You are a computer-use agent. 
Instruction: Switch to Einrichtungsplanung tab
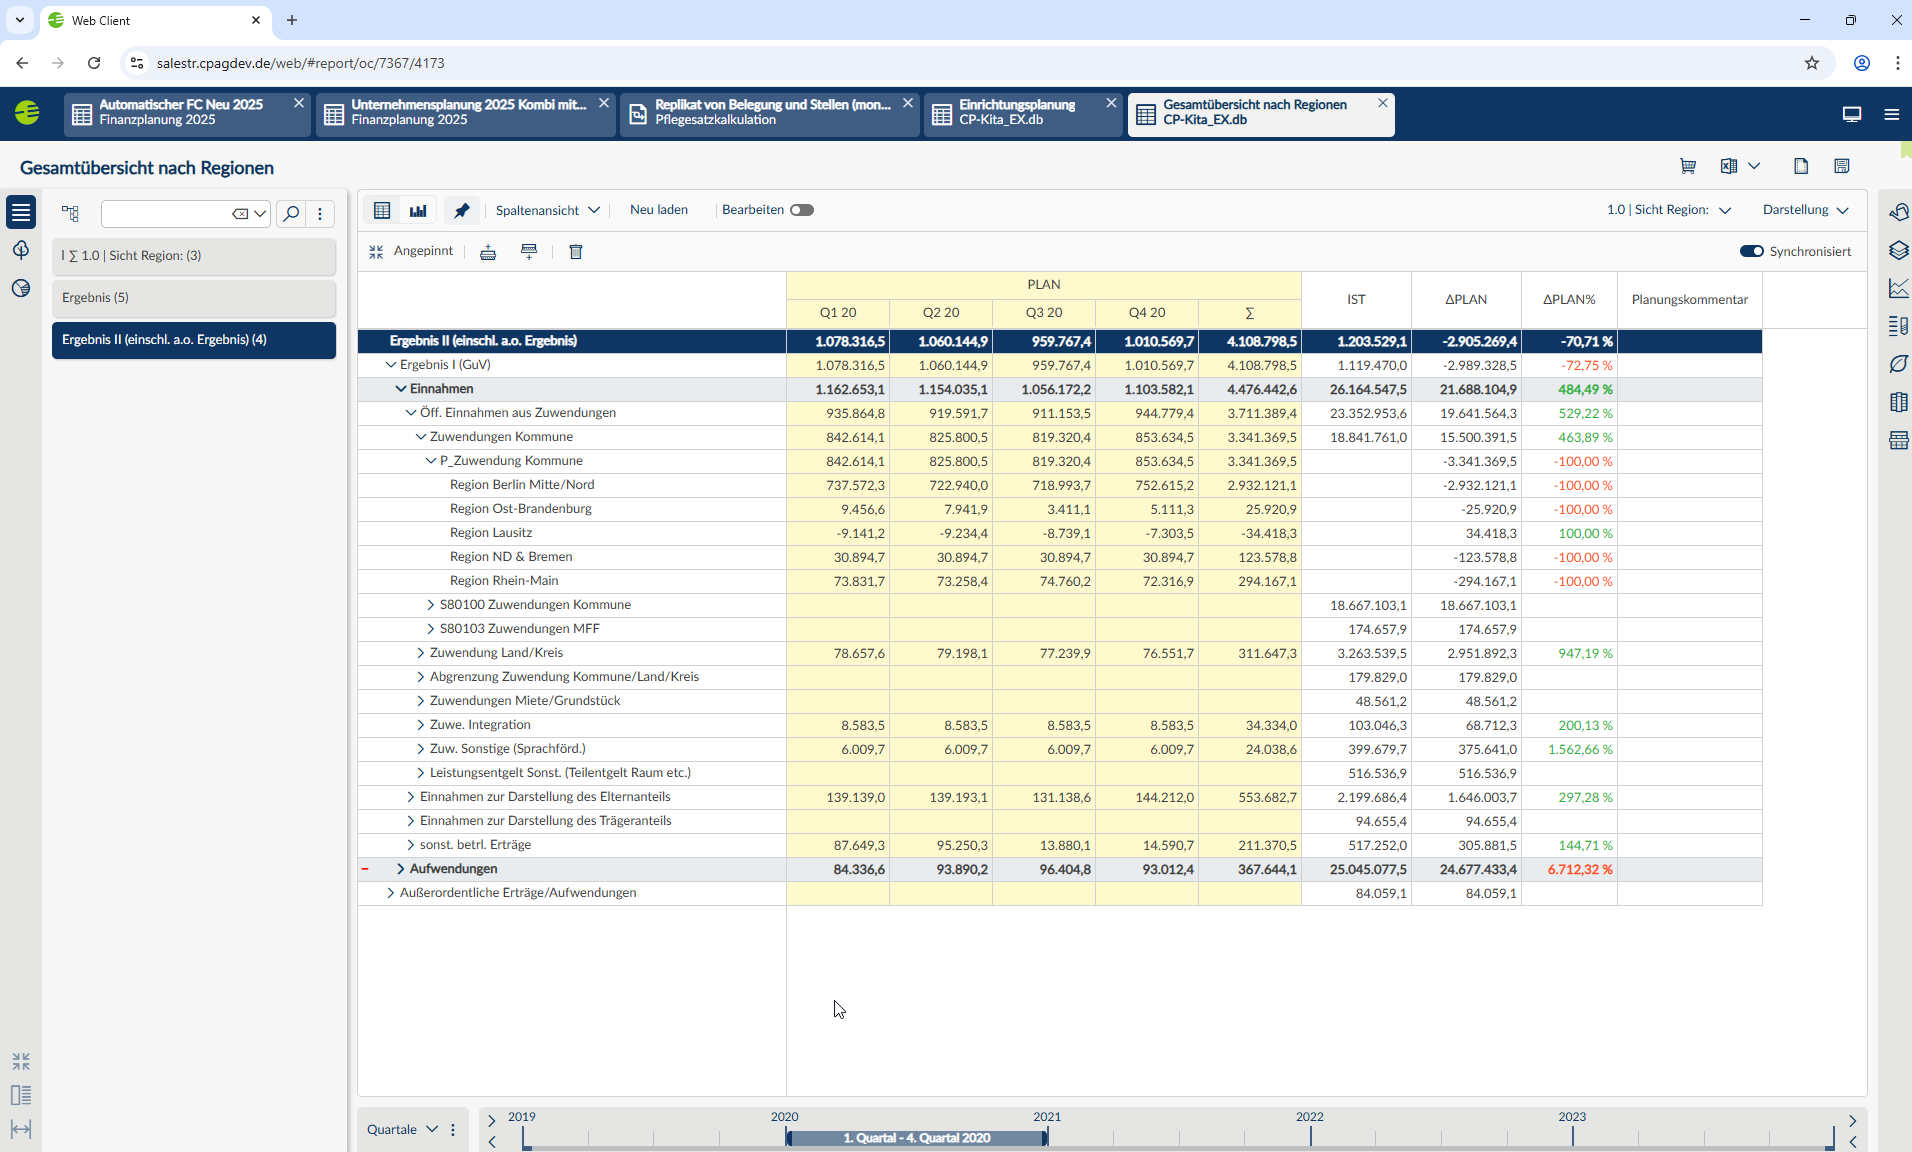point(1017,112)
